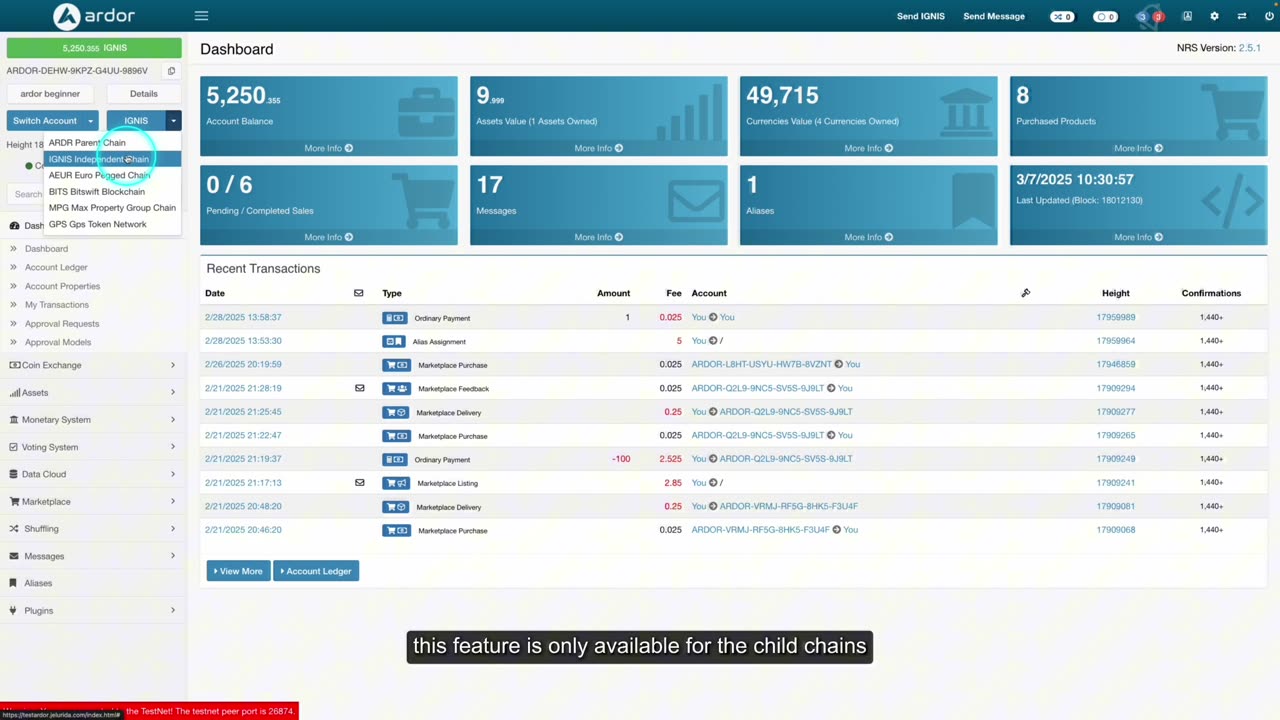Open More Info on Purchased Products card
This screenshot has height=720, width=1280.
pyautogui.click(x=1138, y=148)
